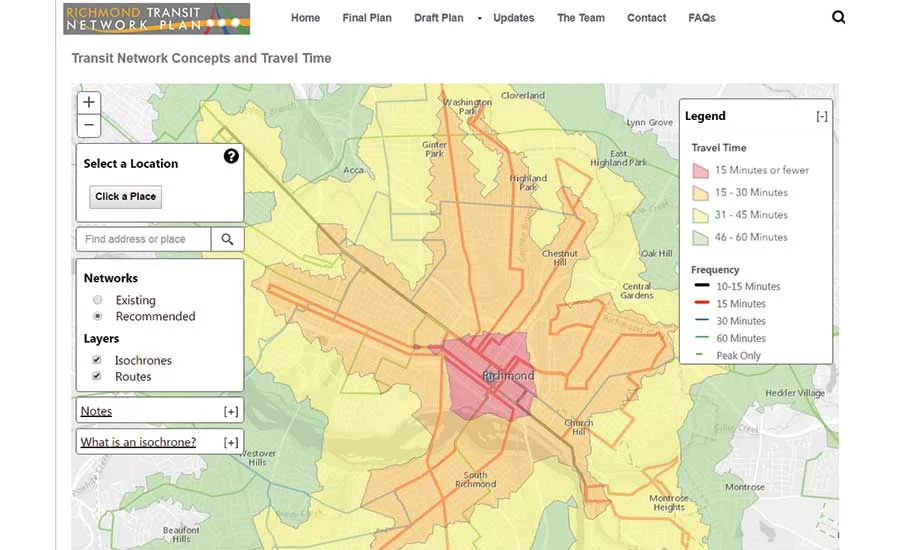Open the Draft Plan menu item
Viewport: 900px width, 550px height.
[x=439, y=18]
